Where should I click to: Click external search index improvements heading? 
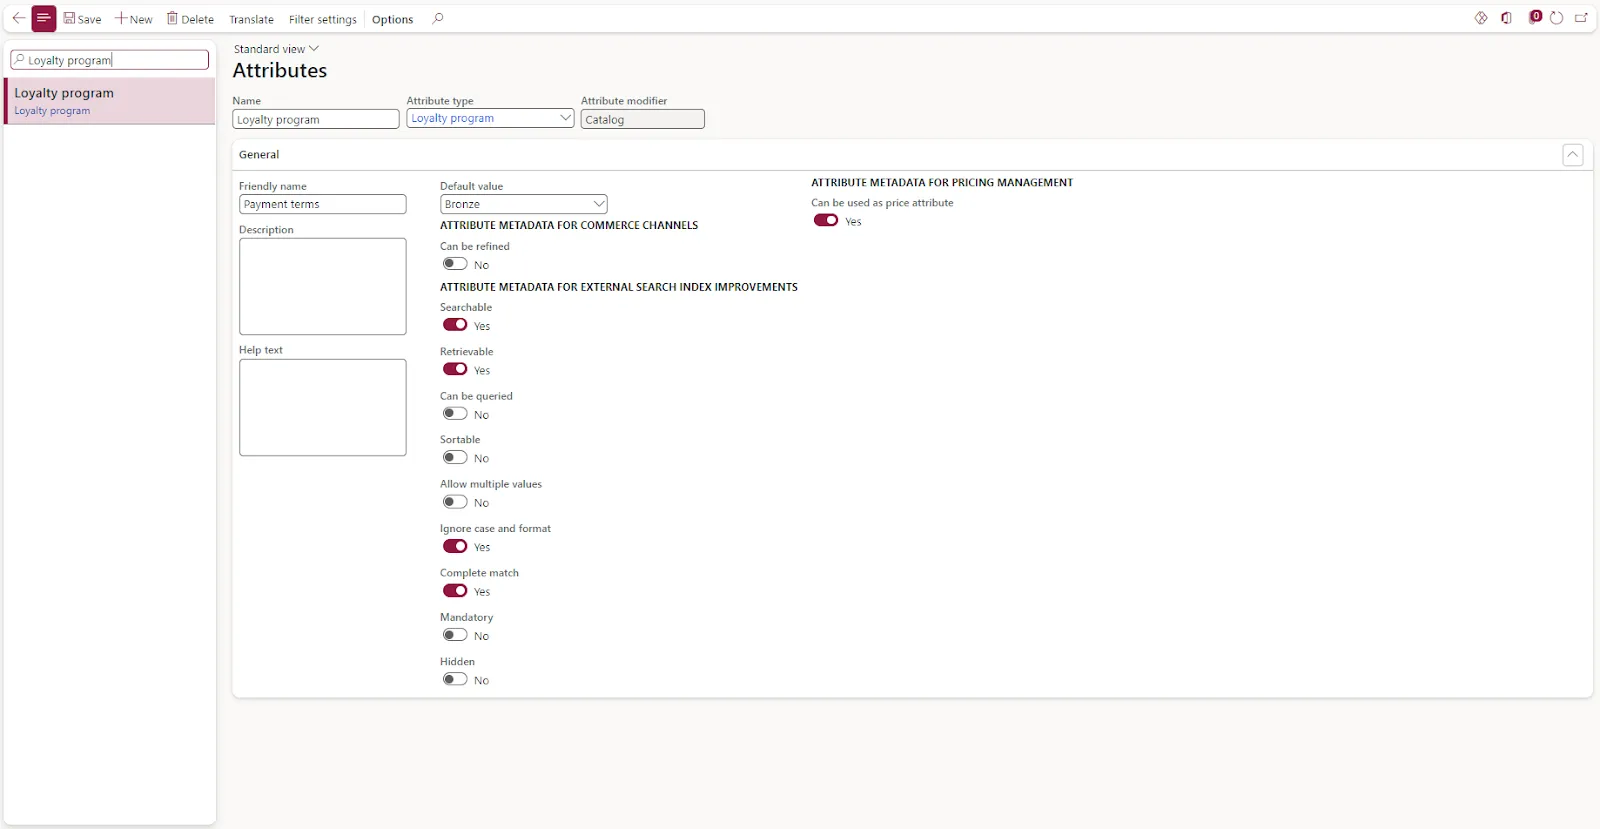[619, 287]
